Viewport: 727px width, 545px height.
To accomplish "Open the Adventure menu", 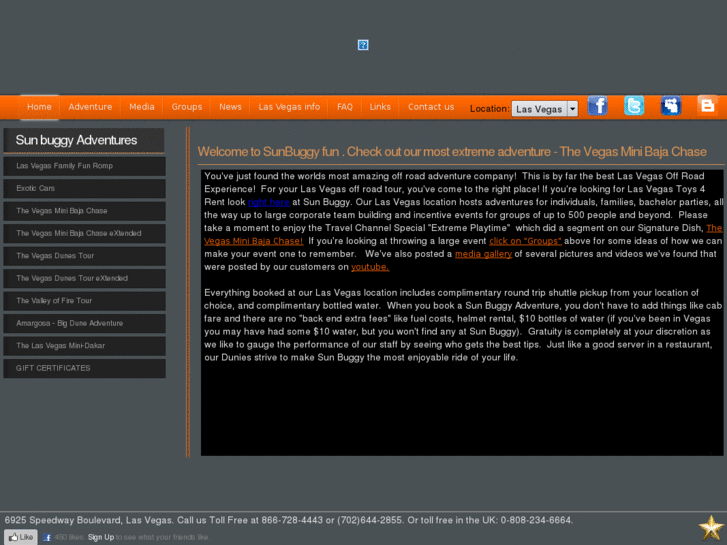I will coord(90,107).
